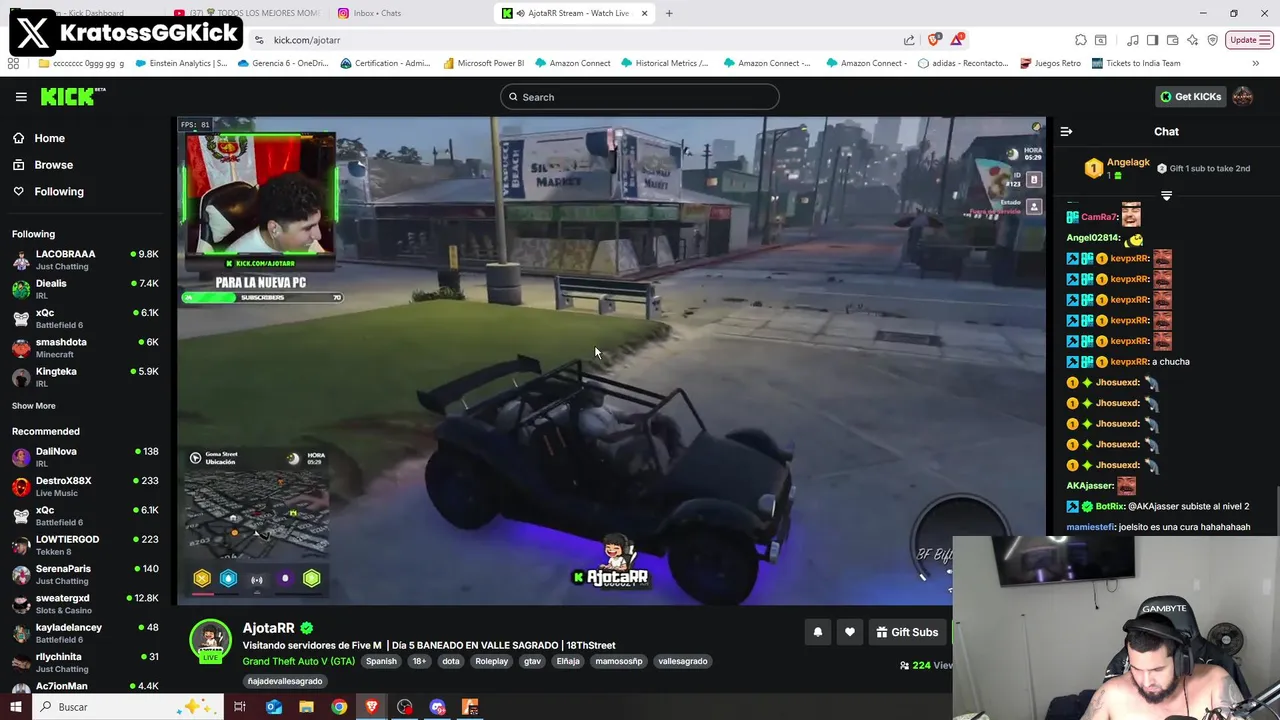The image size is (1280, 720).
Task: Open DestroX88X Live Music channel
Action: [85, 486]
